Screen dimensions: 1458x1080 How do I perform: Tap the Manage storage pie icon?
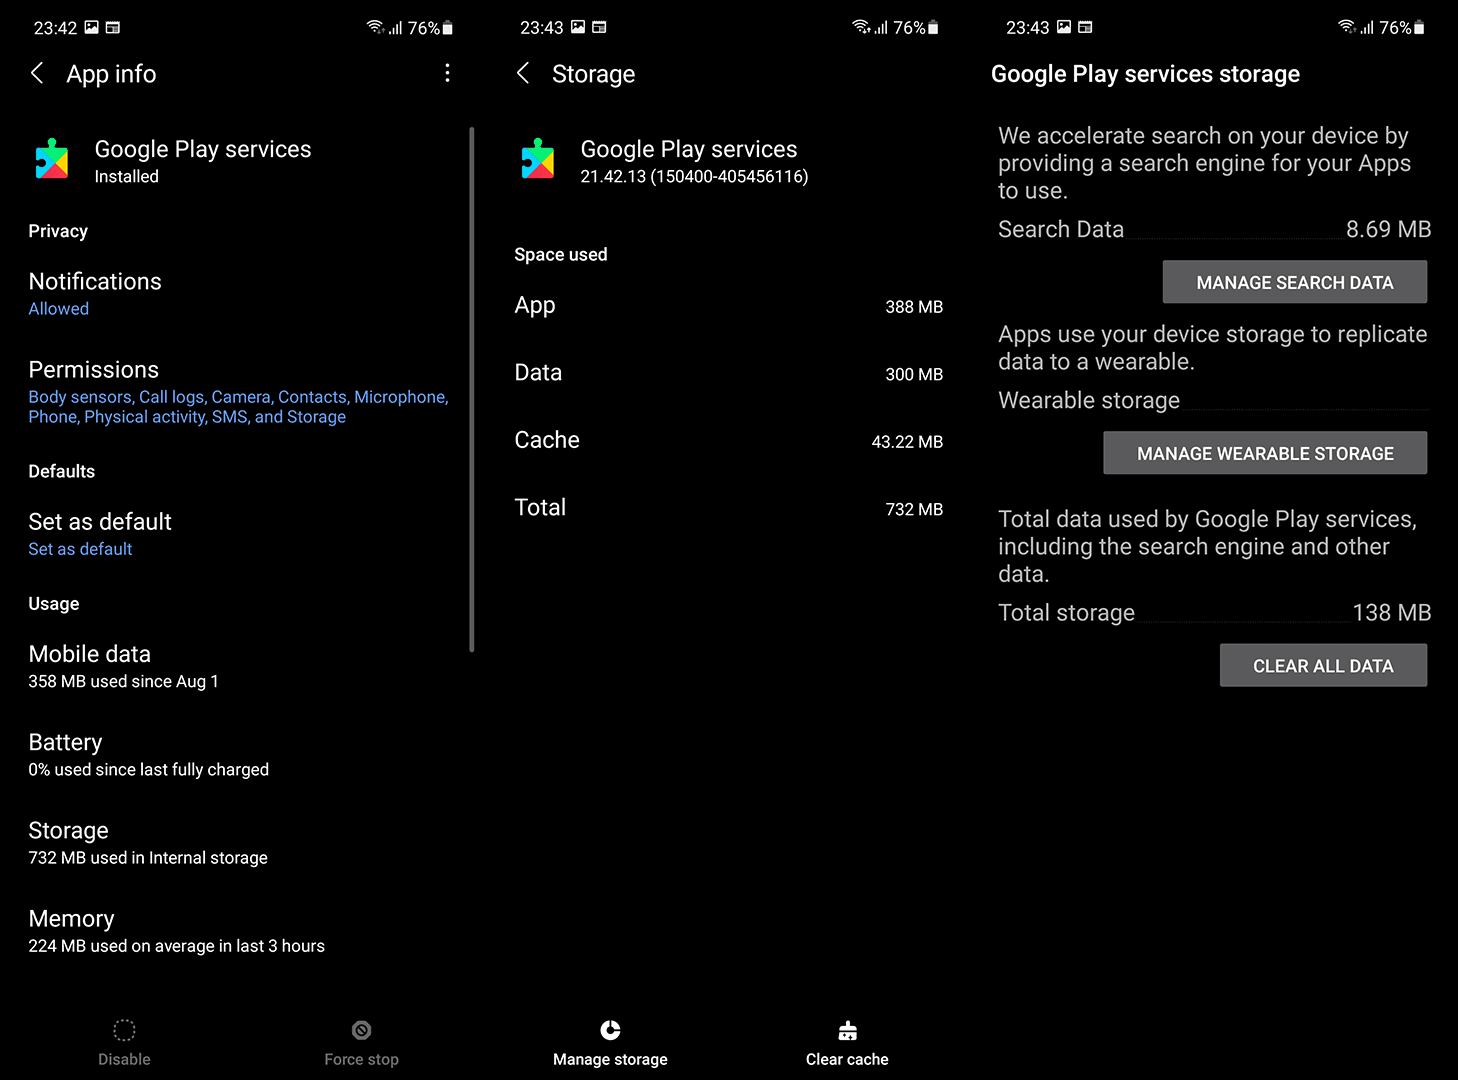point(610,1030)
